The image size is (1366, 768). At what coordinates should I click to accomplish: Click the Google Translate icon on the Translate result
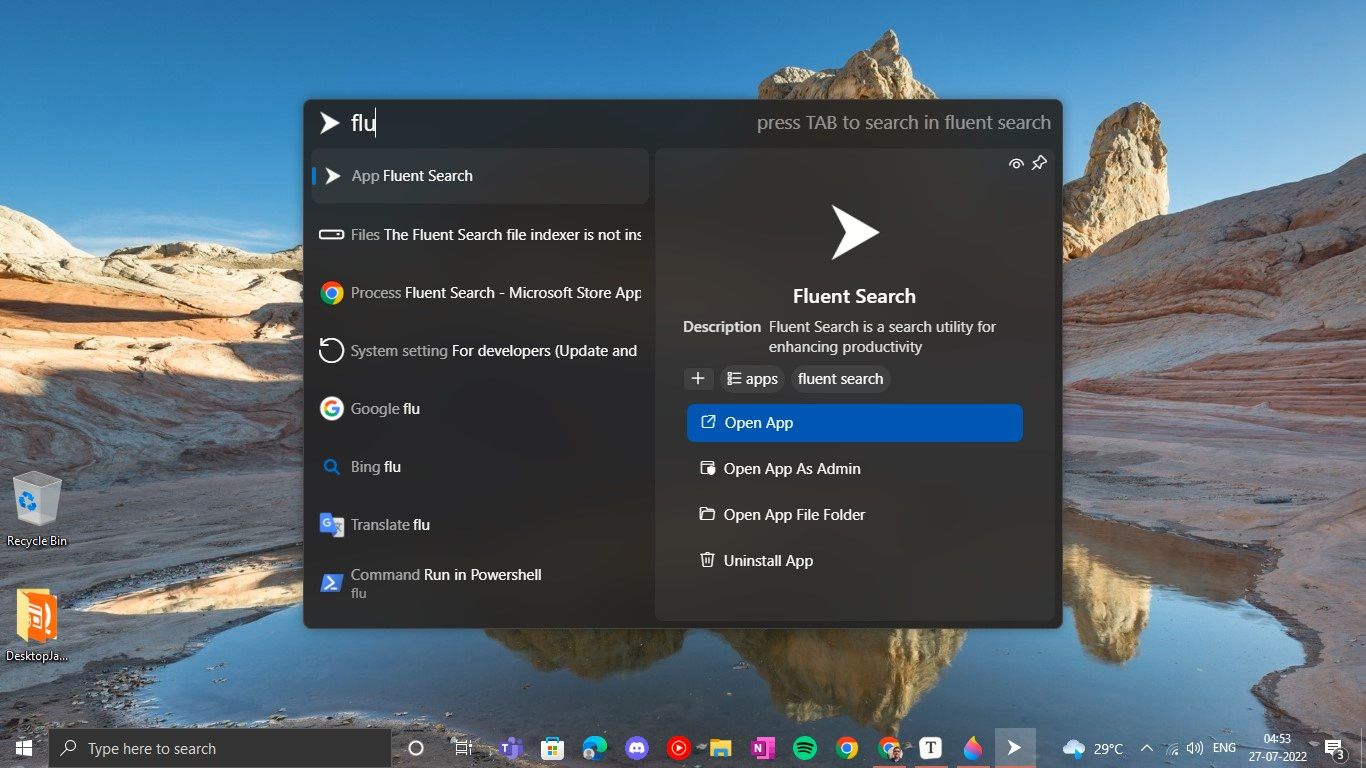coord(332,525)
